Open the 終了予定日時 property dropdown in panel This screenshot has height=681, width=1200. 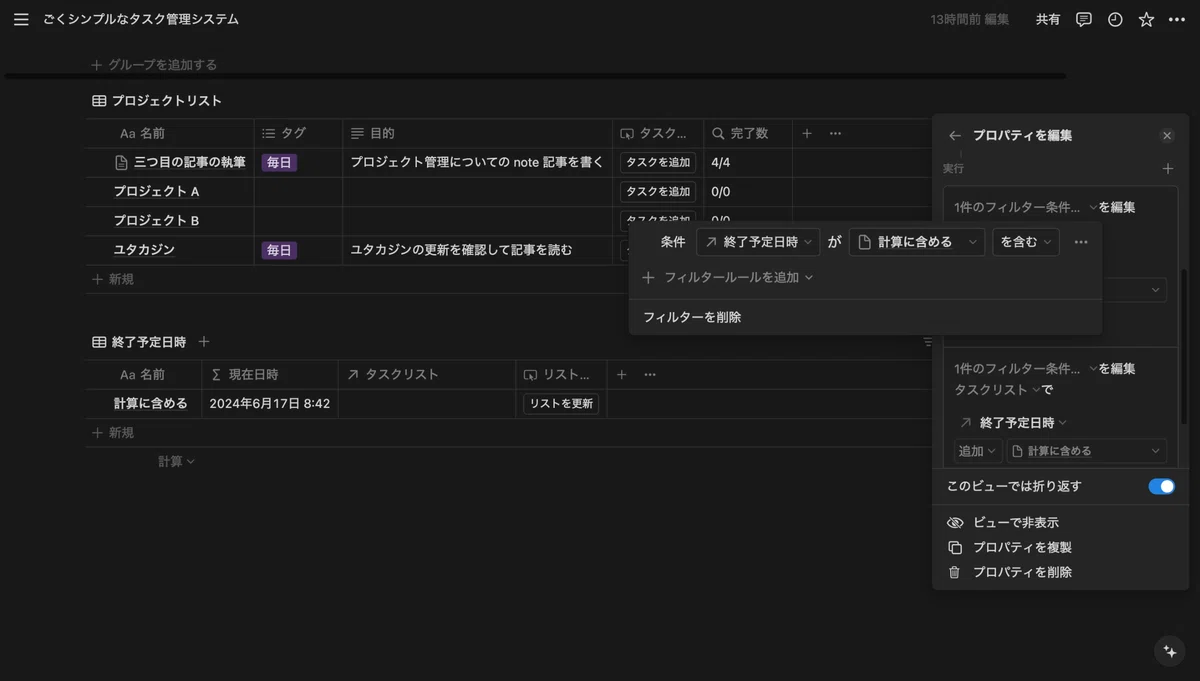click(1014, 422)
